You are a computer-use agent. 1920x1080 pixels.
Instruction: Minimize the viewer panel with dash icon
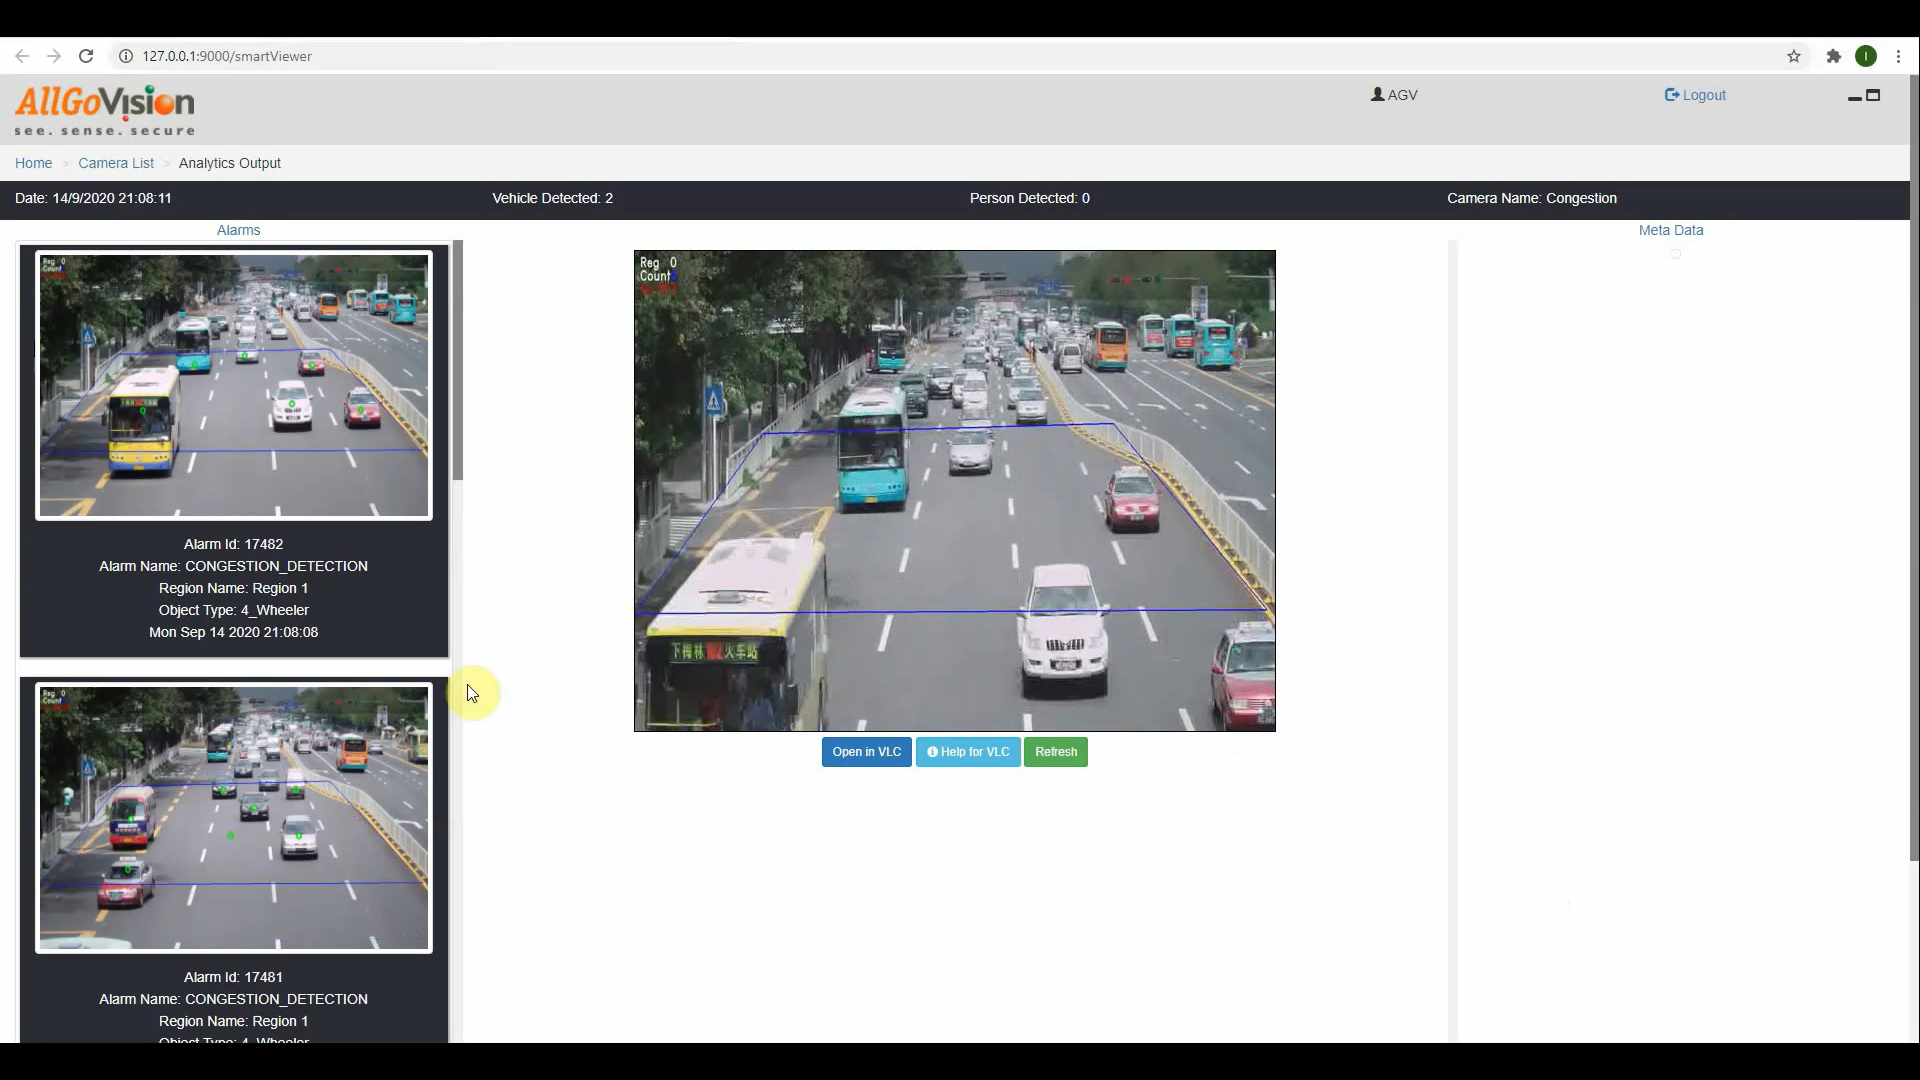click(1854, 97)
